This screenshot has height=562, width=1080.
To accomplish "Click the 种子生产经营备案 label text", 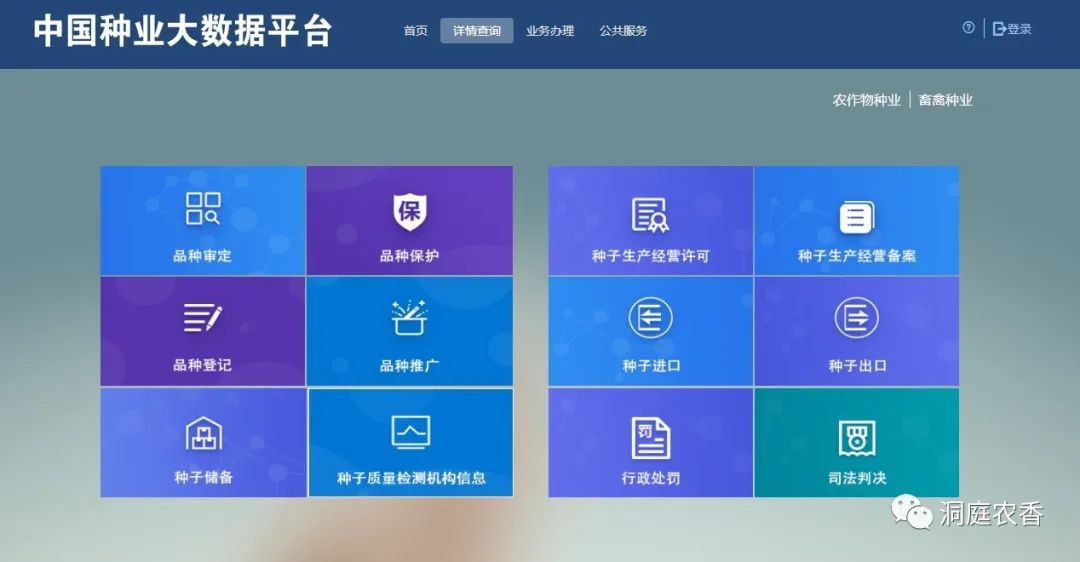I will tap(857, 256).
